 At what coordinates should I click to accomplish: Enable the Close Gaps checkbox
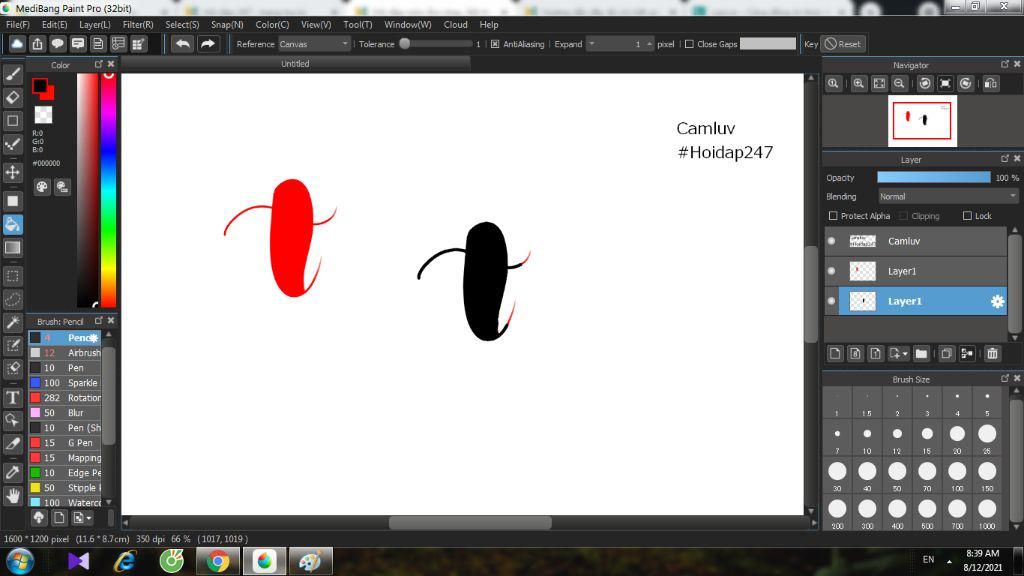(x=689, y=44)
